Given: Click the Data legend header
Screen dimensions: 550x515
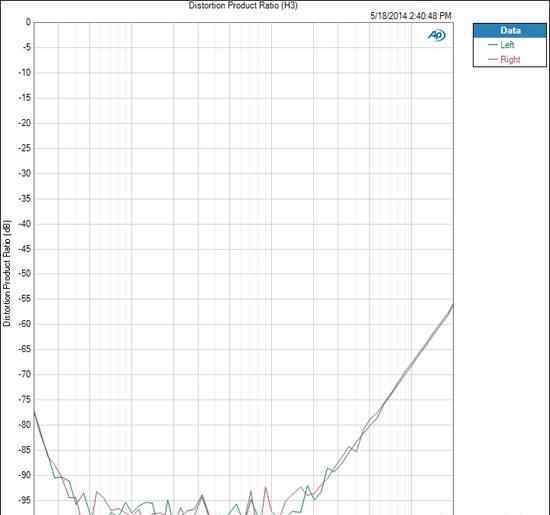Looking at the screenshot, I should [x=510, y=31].
